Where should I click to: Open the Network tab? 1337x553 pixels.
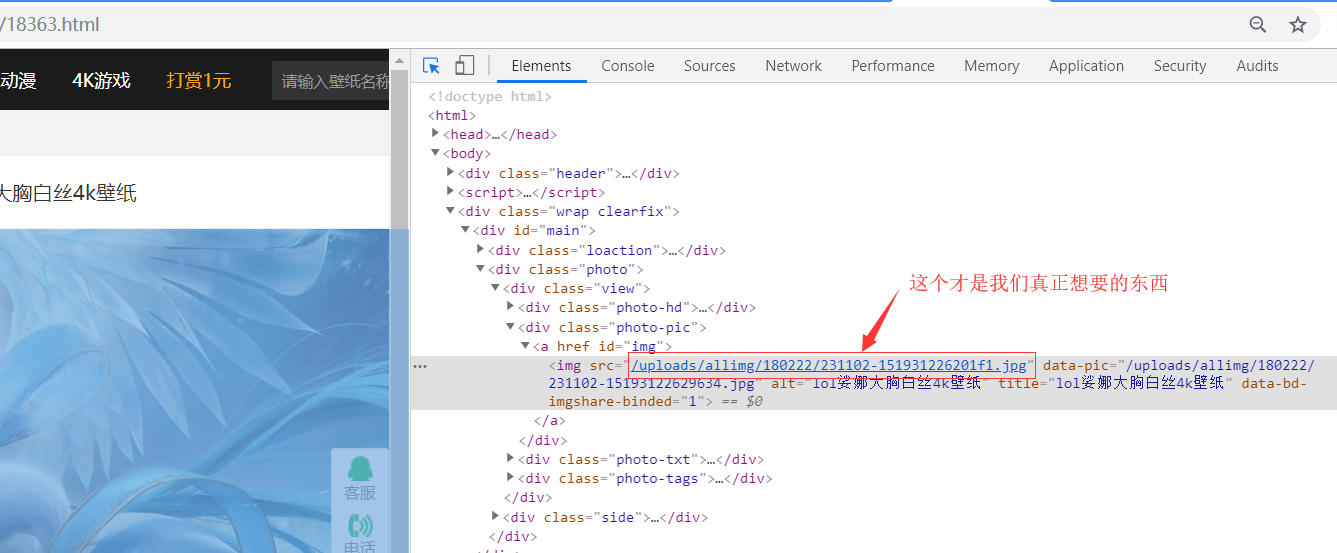coord(794,66)
